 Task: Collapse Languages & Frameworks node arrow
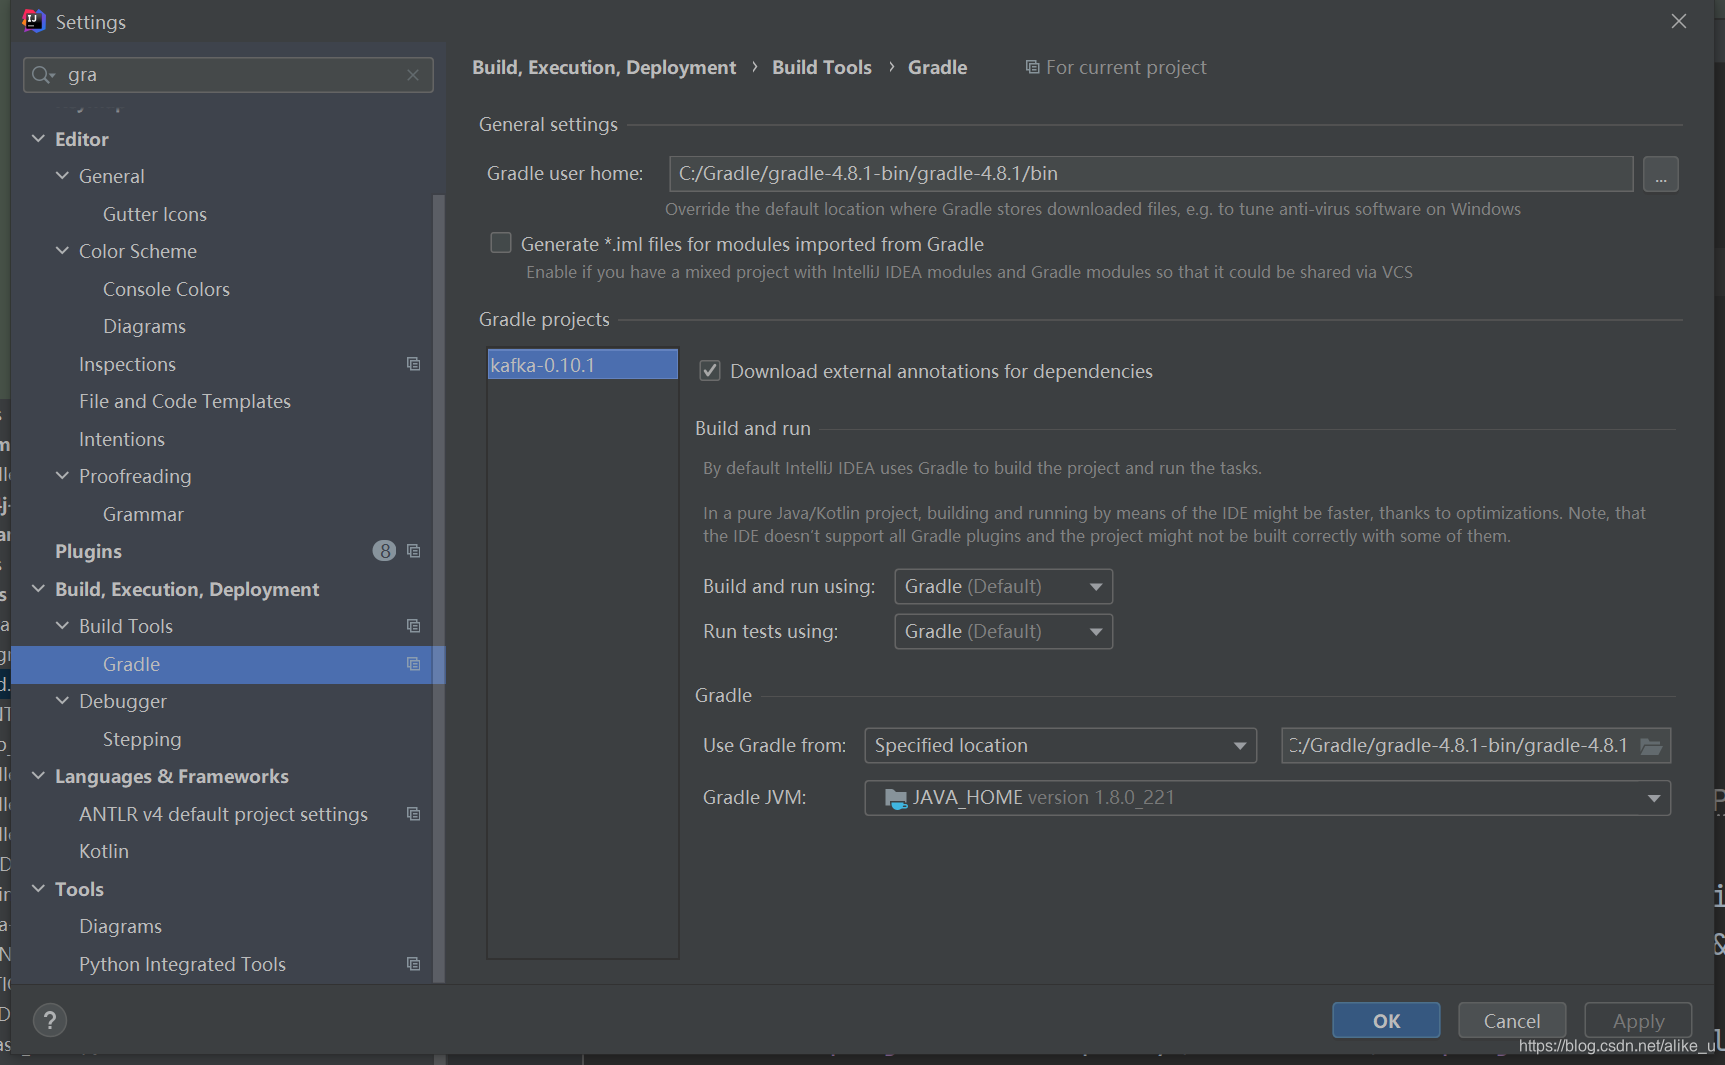(x=38, y=776)
